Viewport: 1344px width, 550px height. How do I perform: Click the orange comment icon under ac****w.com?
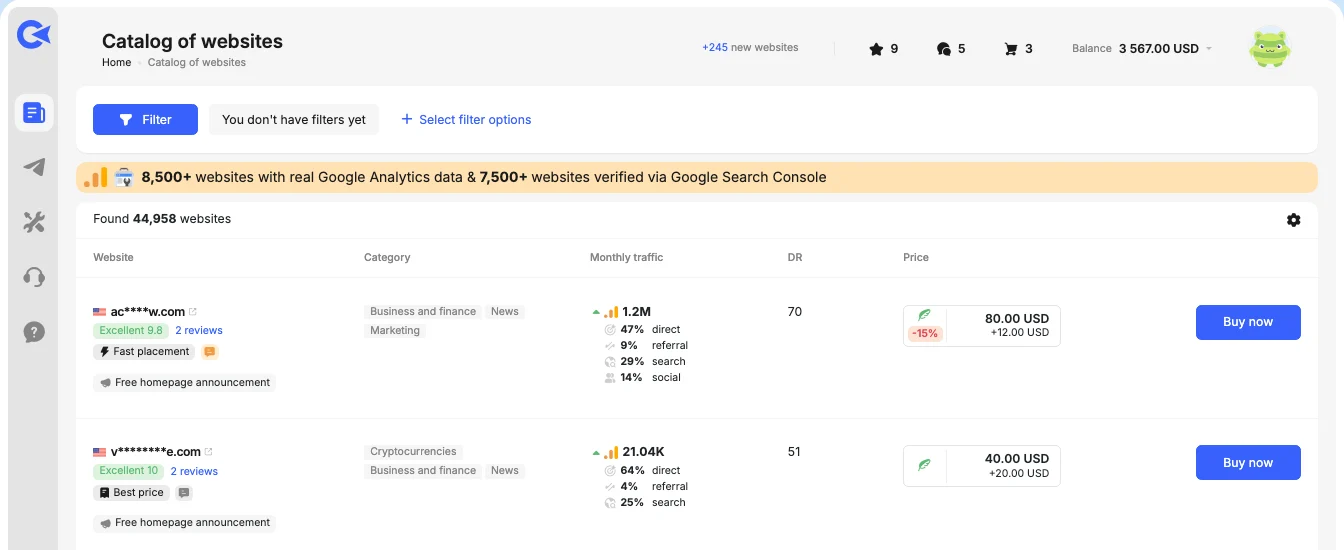[210, 352]
